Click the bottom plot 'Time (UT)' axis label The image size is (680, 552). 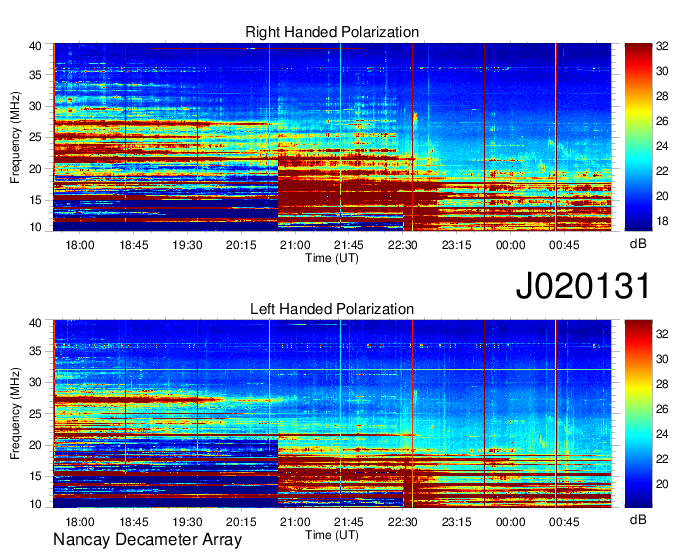click(x=332, y=535)
